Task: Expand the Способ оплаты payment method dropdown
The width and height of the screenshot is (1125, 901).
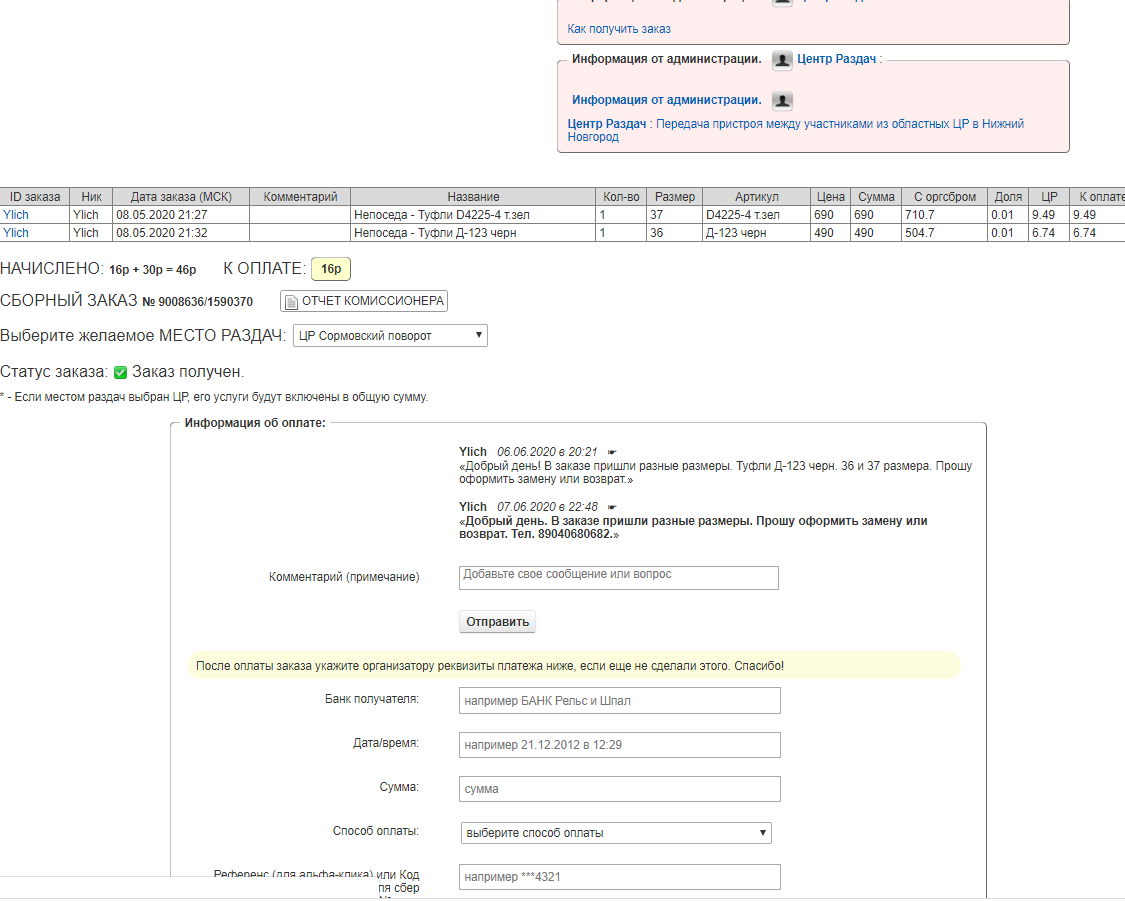Action: pos(615,833)
